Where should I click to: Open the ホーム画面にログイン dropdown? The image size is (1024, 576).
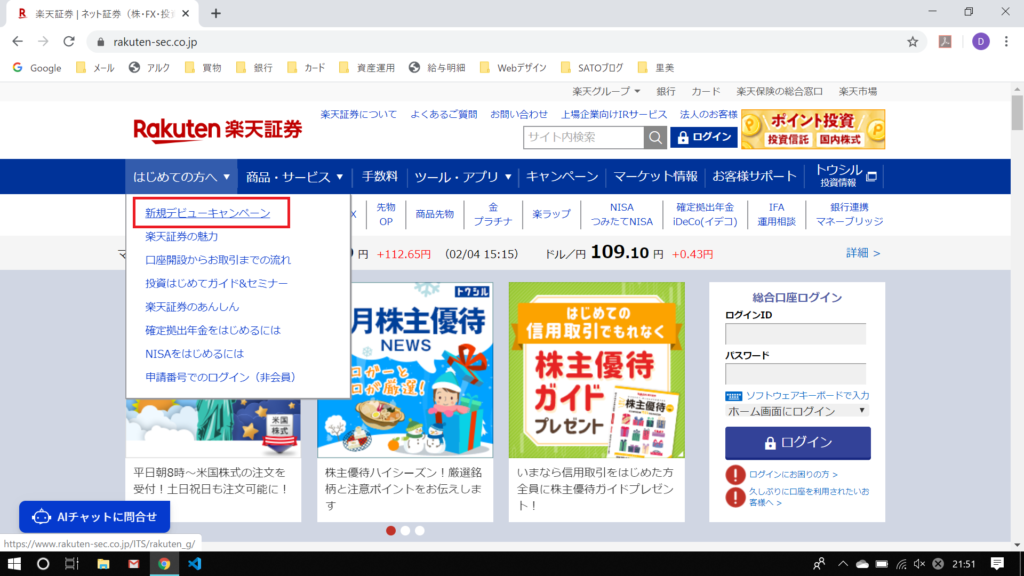pyautogui.click(x=796, y=411)
